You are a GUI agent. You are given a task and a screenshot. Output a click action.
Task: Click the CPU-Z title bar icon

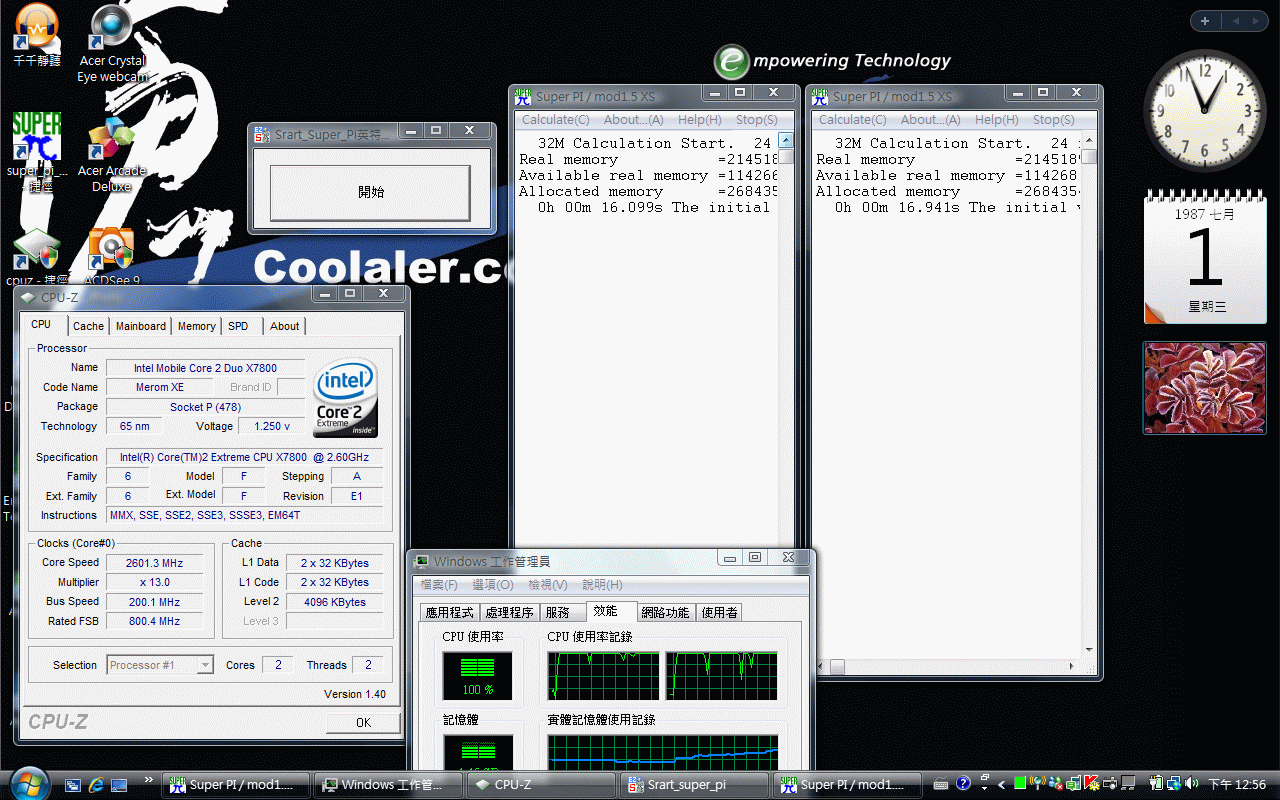click(28, 297)
